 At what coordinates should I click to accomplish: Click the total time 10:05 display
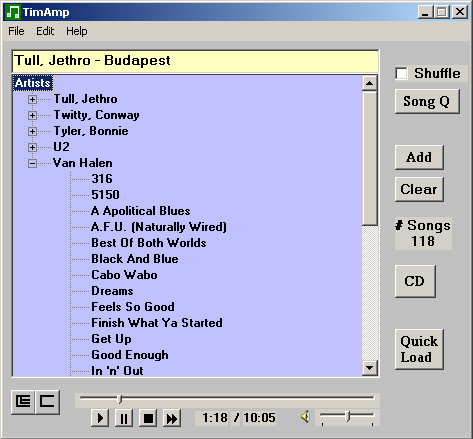coord(259,418)
